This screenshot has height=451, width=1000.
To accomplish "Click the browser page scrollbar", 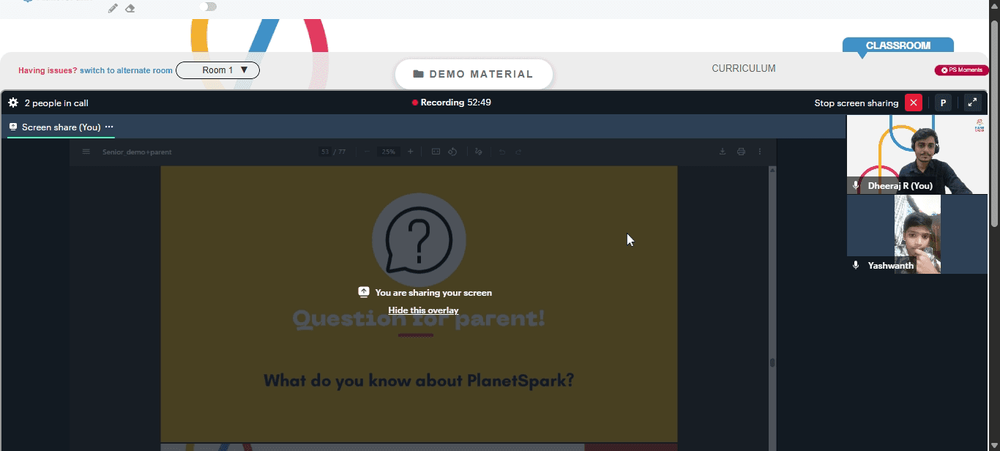I will click(995, 122).
